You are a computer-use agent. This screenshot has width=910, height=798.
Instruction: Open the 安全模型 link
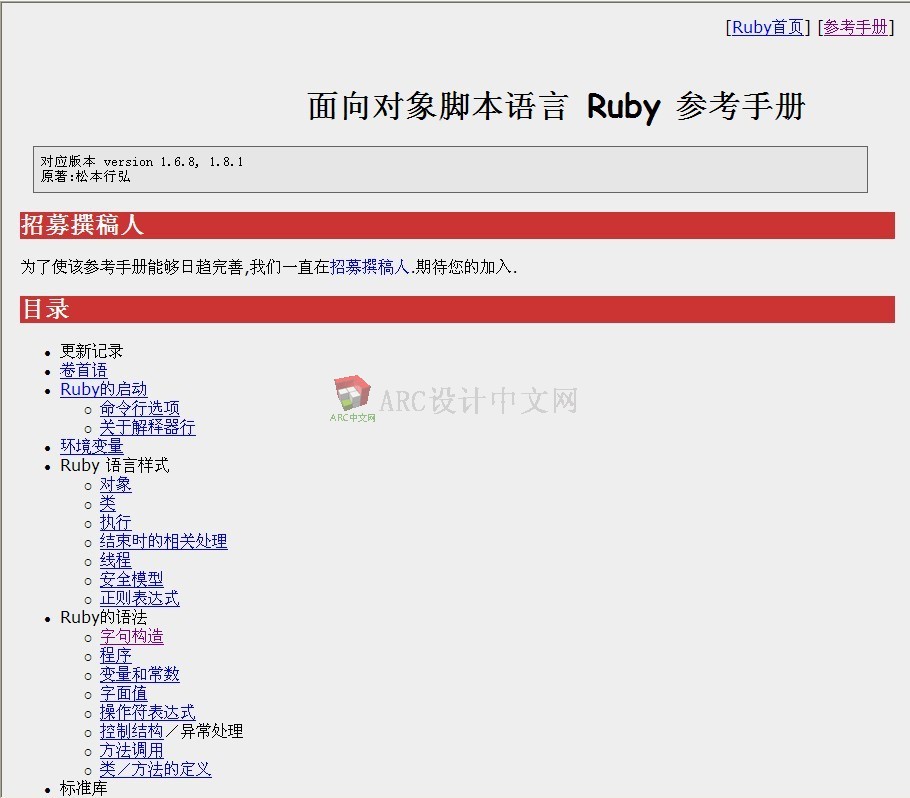[131, 580]
